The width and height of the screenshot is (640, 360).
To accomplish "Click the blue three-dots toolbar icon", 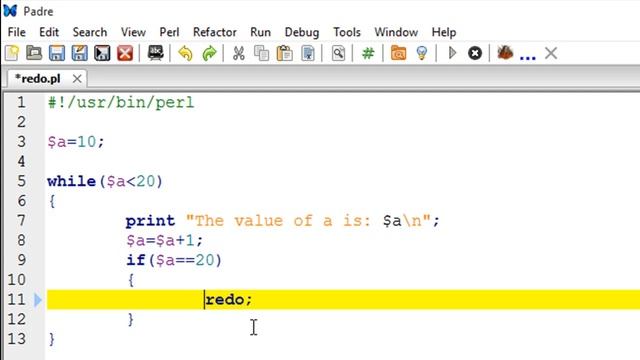I will (x=527, y=58).
